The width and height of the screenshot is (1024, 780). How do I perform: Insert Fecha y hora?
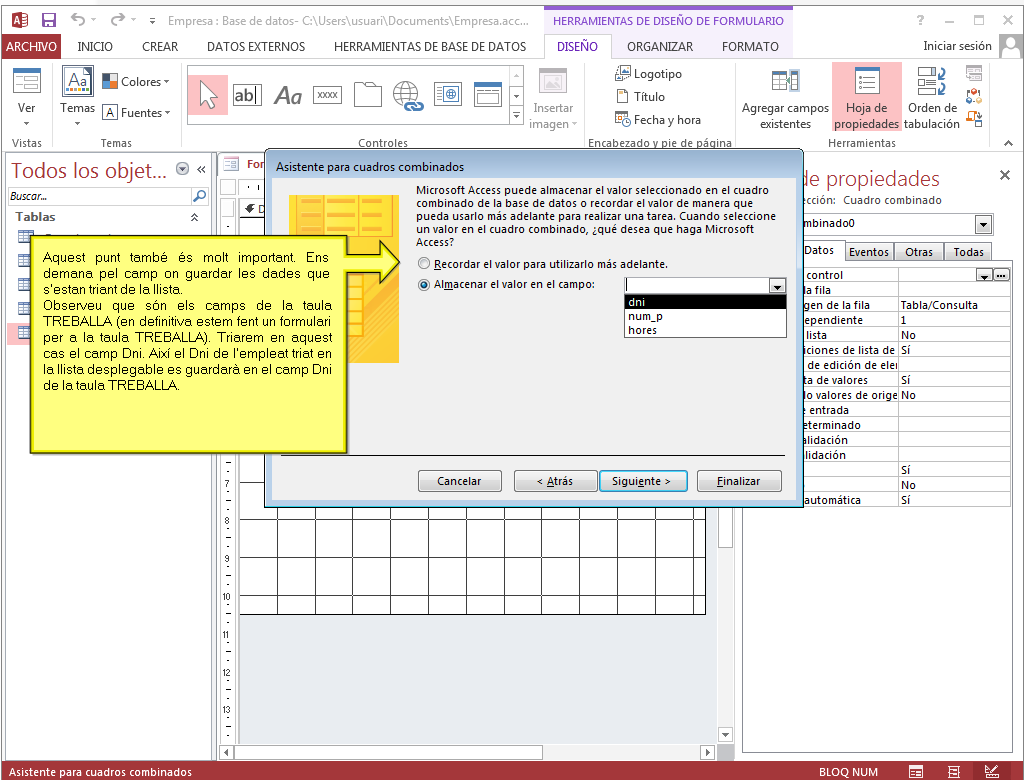click(x=658, y=120)
